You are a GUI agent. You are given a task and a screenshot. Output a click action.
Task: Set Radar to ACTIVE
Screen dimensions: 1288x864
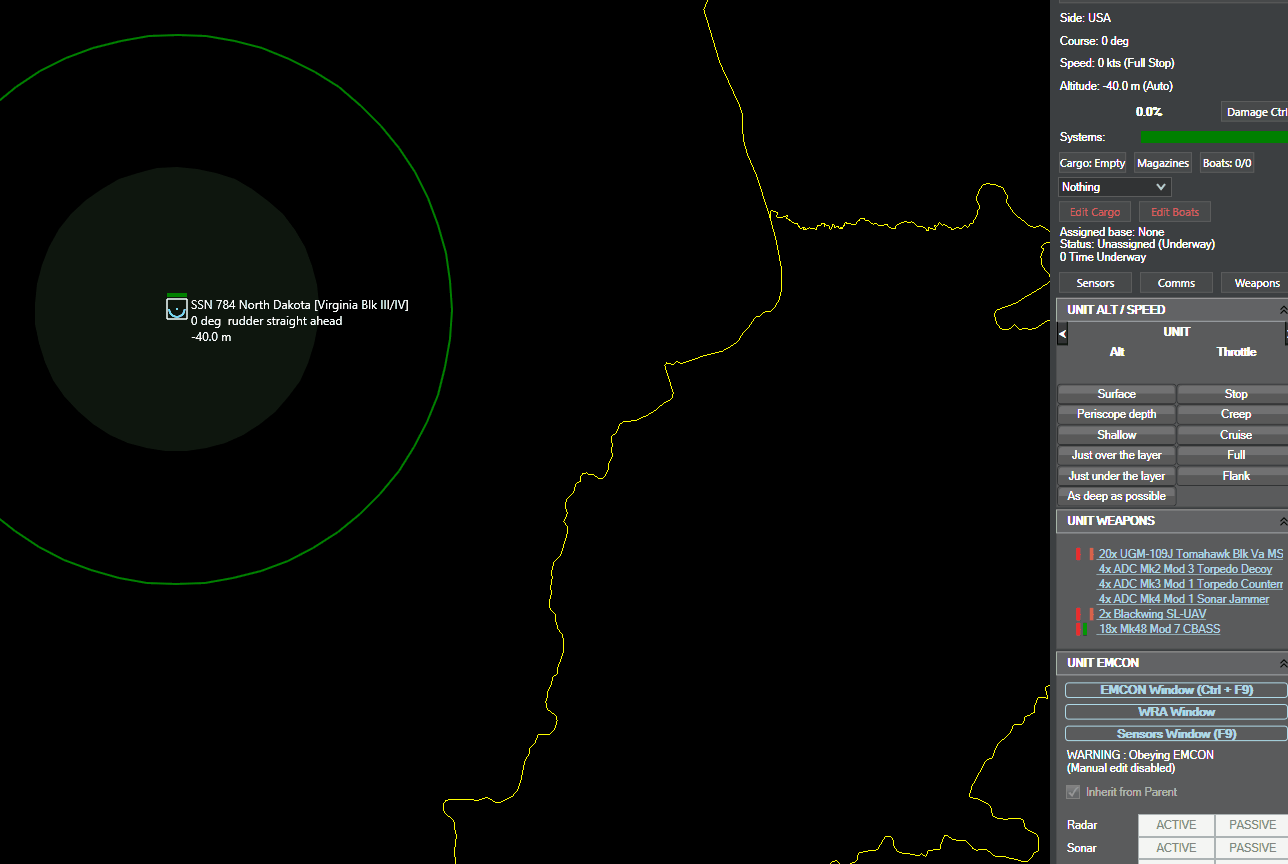(x=1176, y=825)
